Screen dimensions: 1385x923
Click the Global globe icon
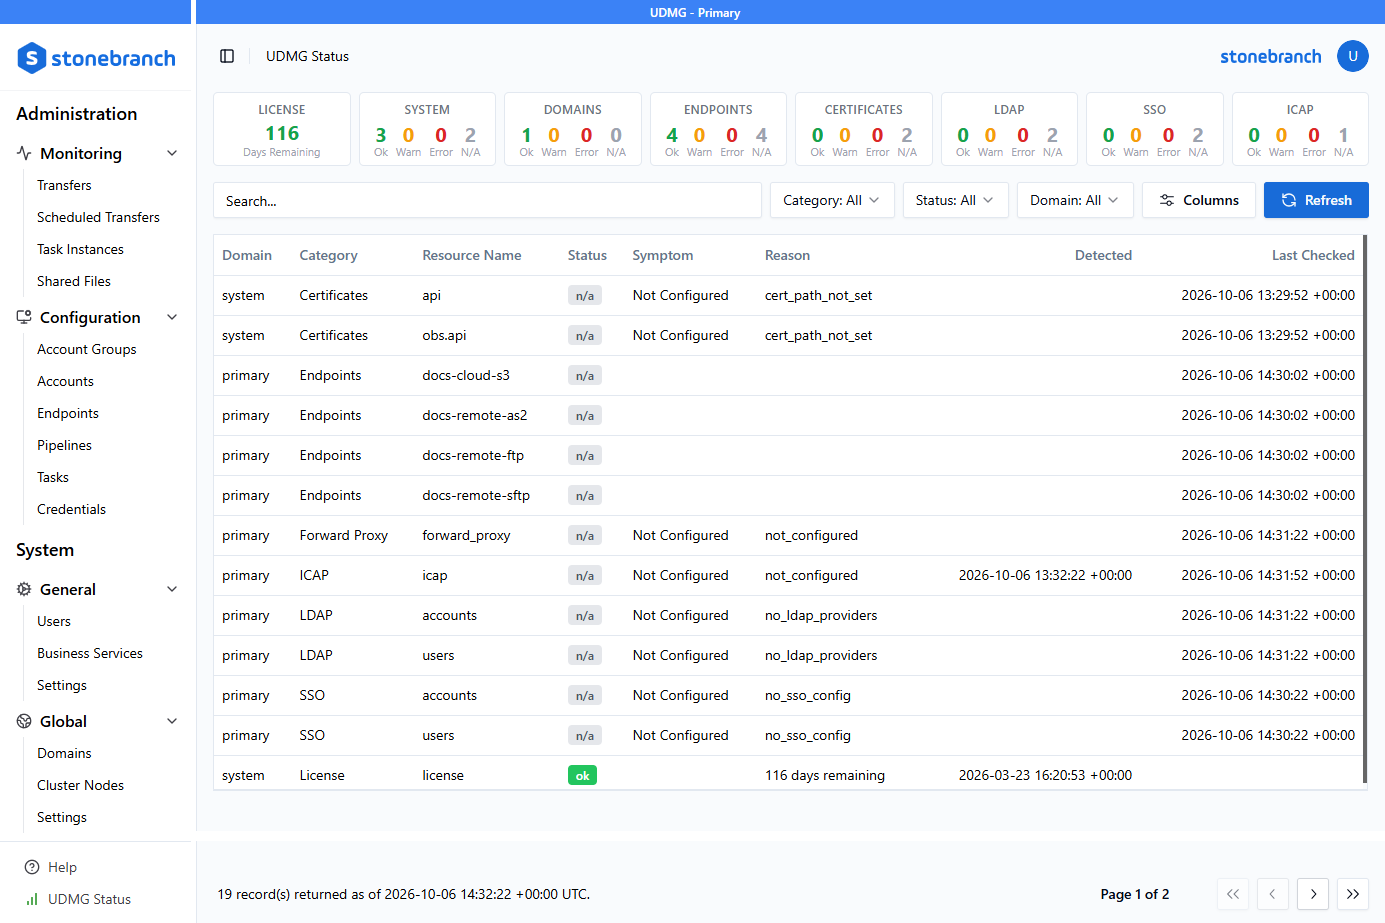[24, 721]
